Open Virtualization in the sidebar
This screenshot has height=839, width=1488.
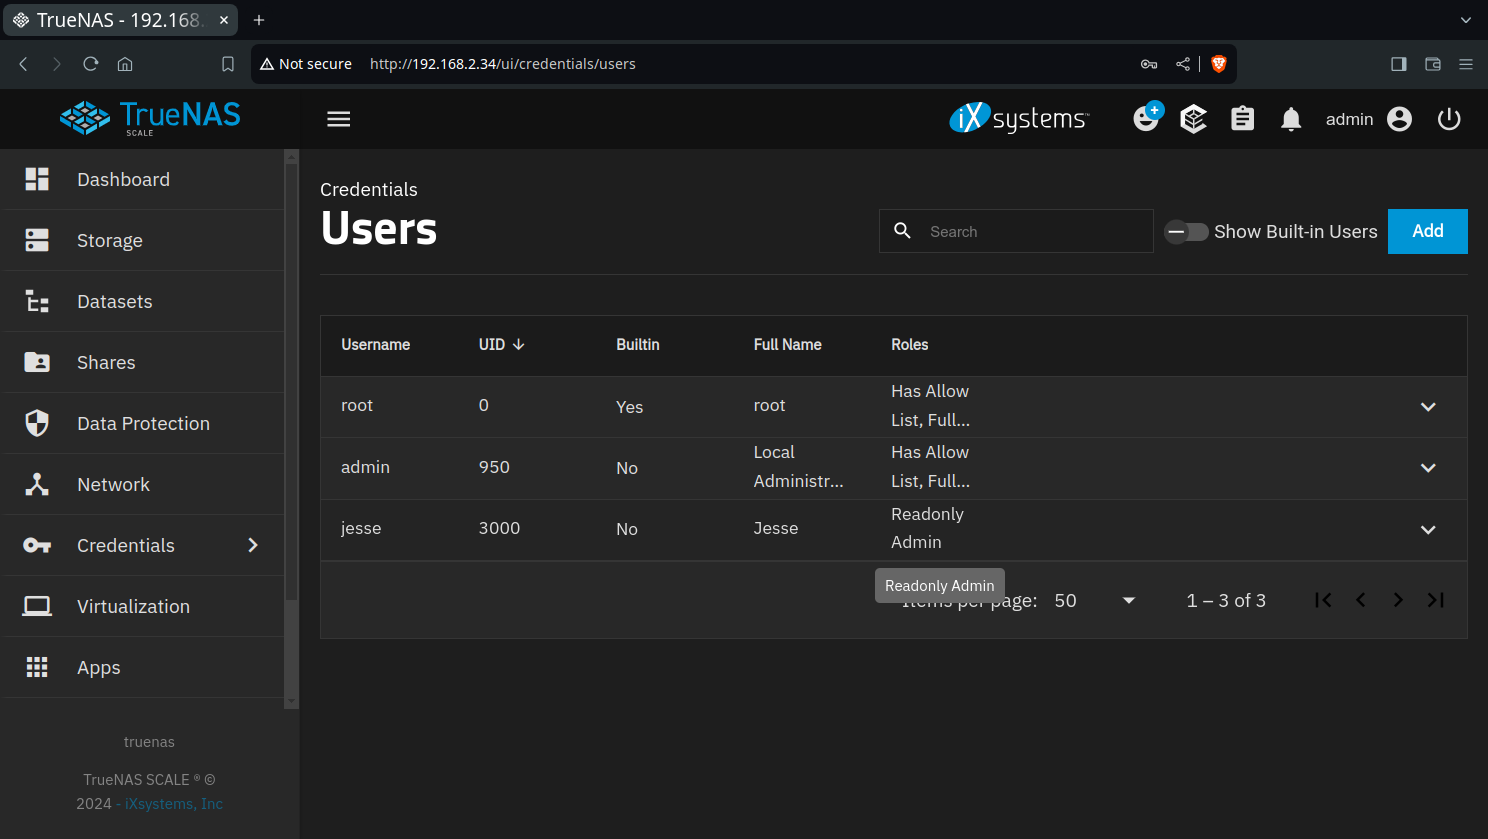click(144, 606)
